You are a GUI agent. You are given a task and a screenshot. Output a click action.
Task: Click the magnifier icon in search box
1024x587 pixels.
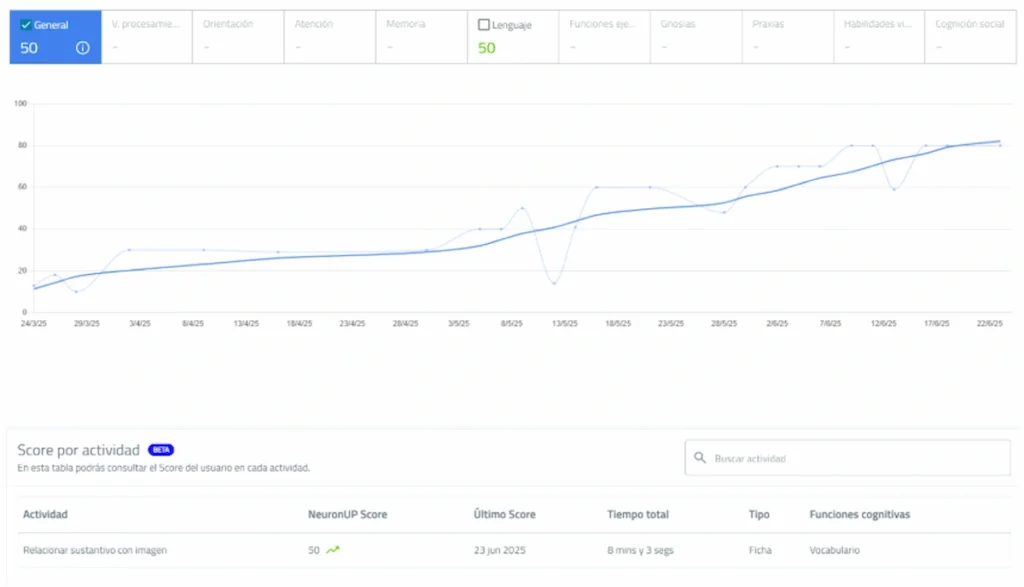(x=700, y=458)
